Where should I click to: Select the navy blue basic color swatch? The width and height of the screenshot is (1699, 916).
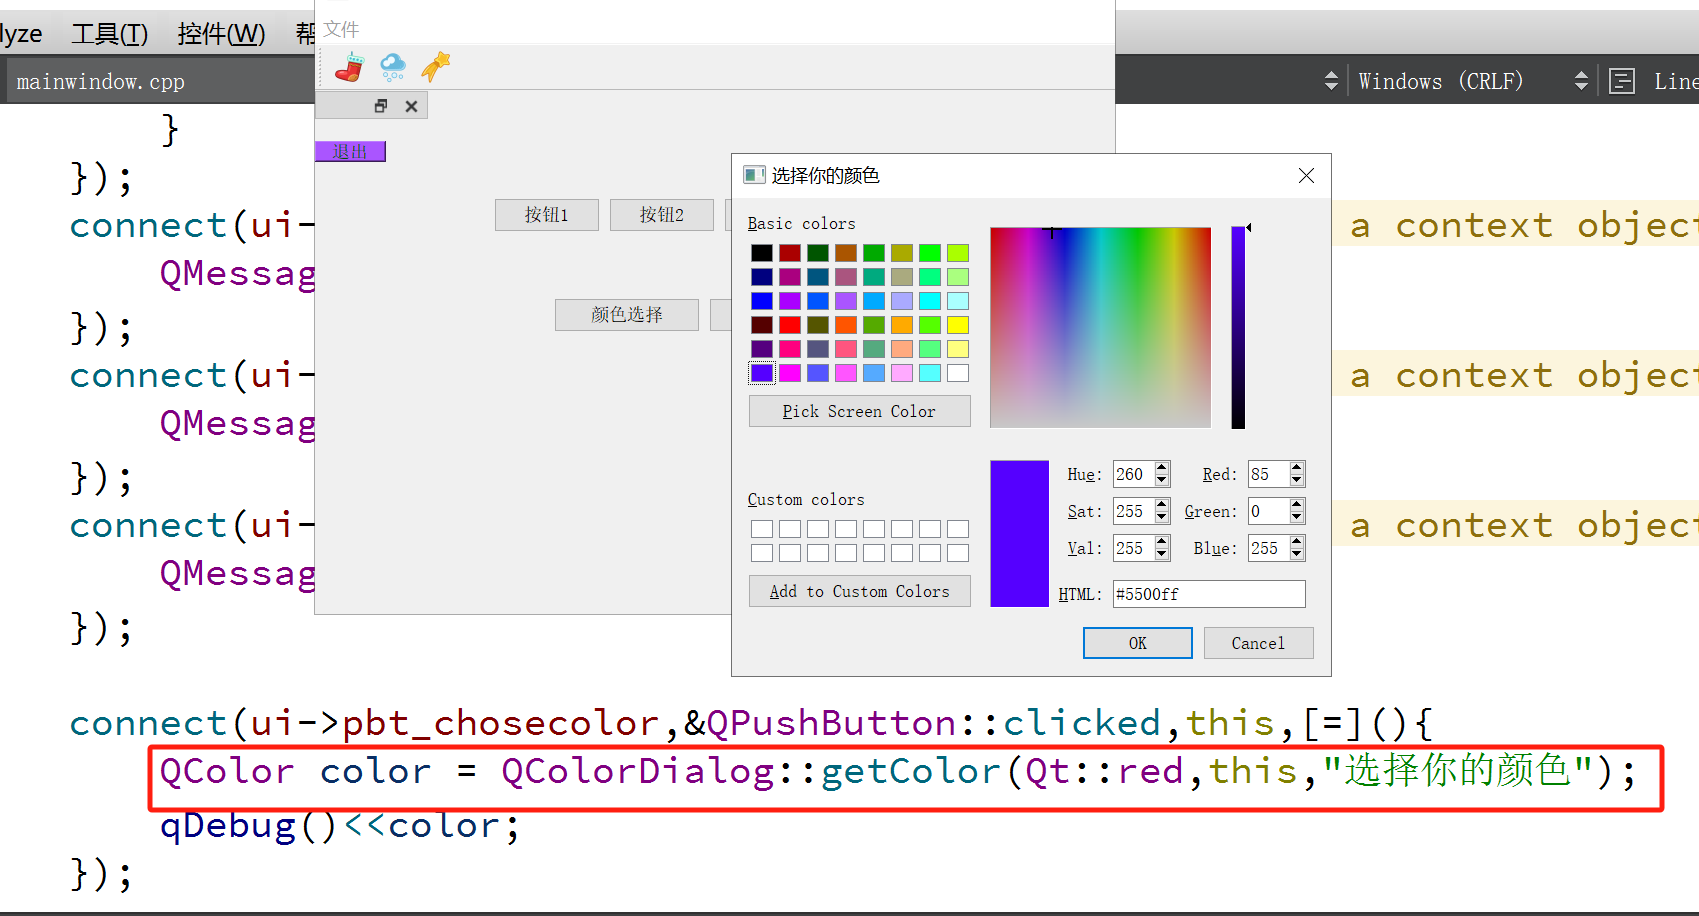pyautogui.click(x=762, y=277)
